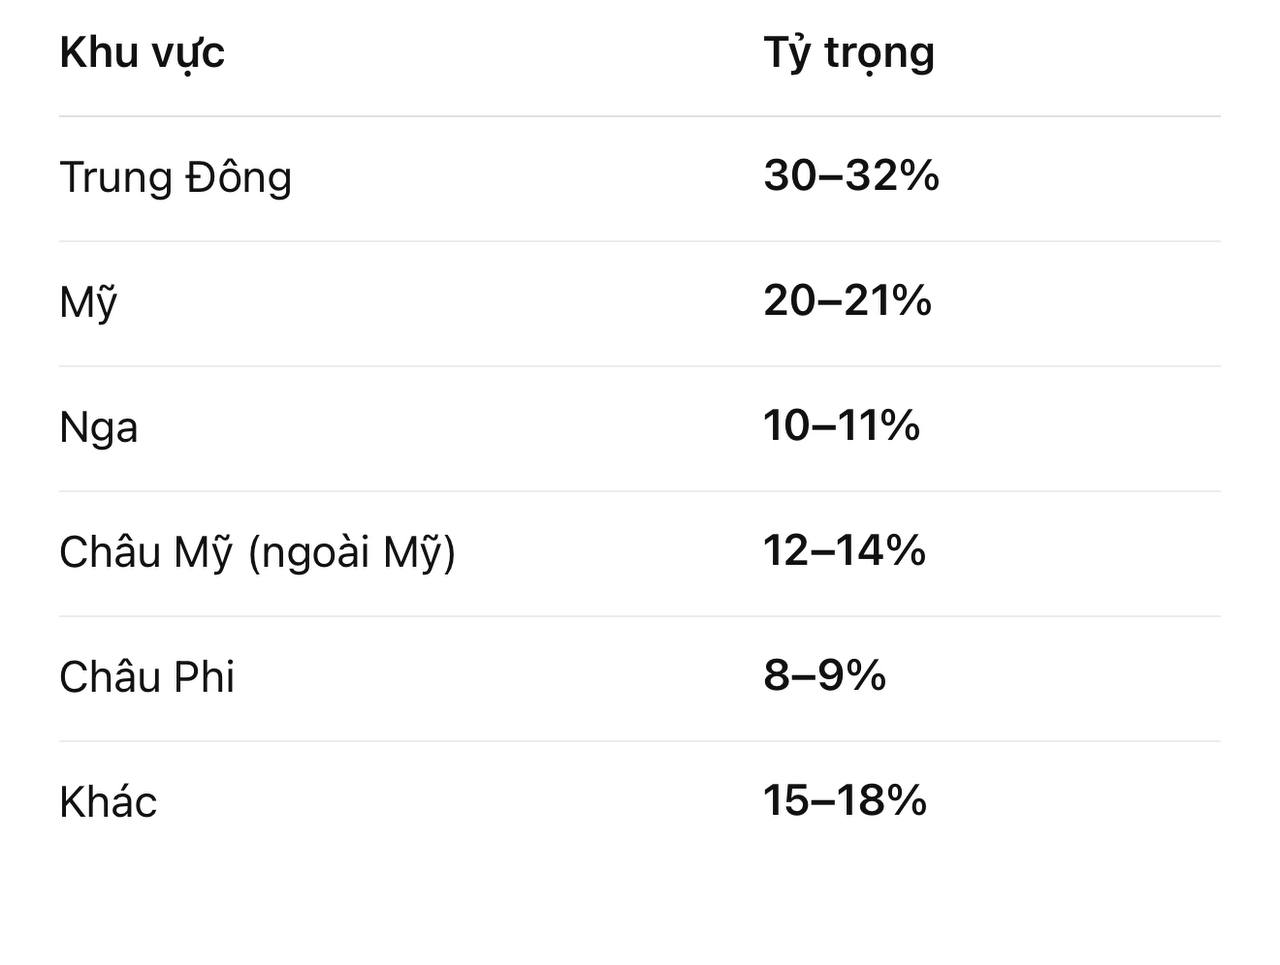The width and height of the screenshot is (1280, 965).
Task: Click the divider separating Mỹ and Nga rows
Action: coord(640,366)
